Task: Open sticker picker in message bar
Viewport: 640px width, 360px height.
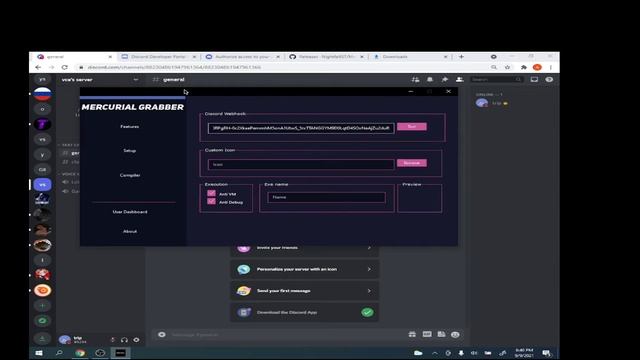Action: [441, 334]
